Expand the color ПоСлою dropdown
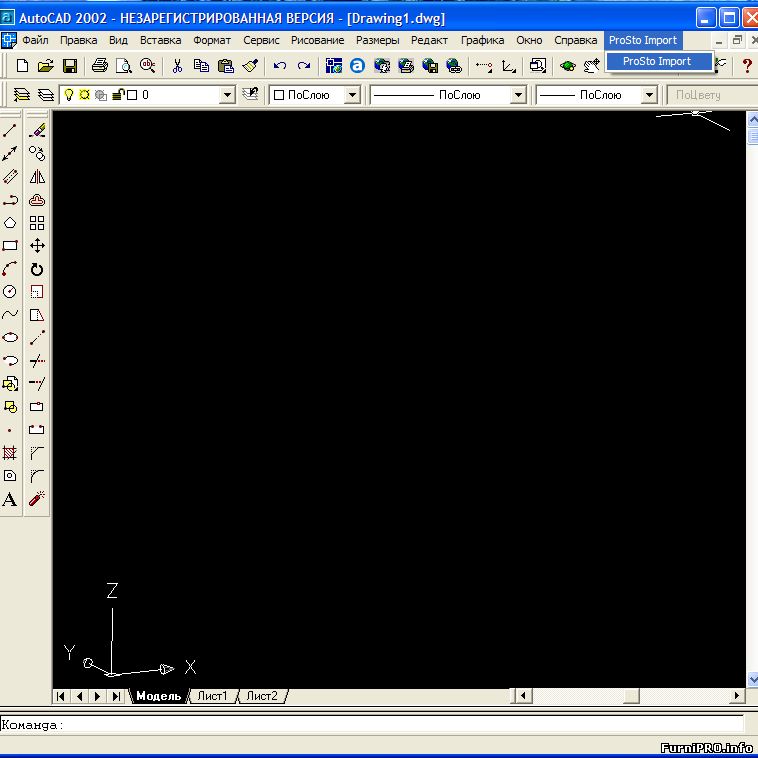This screenshot has height=758, width=758. click(352, 95)
